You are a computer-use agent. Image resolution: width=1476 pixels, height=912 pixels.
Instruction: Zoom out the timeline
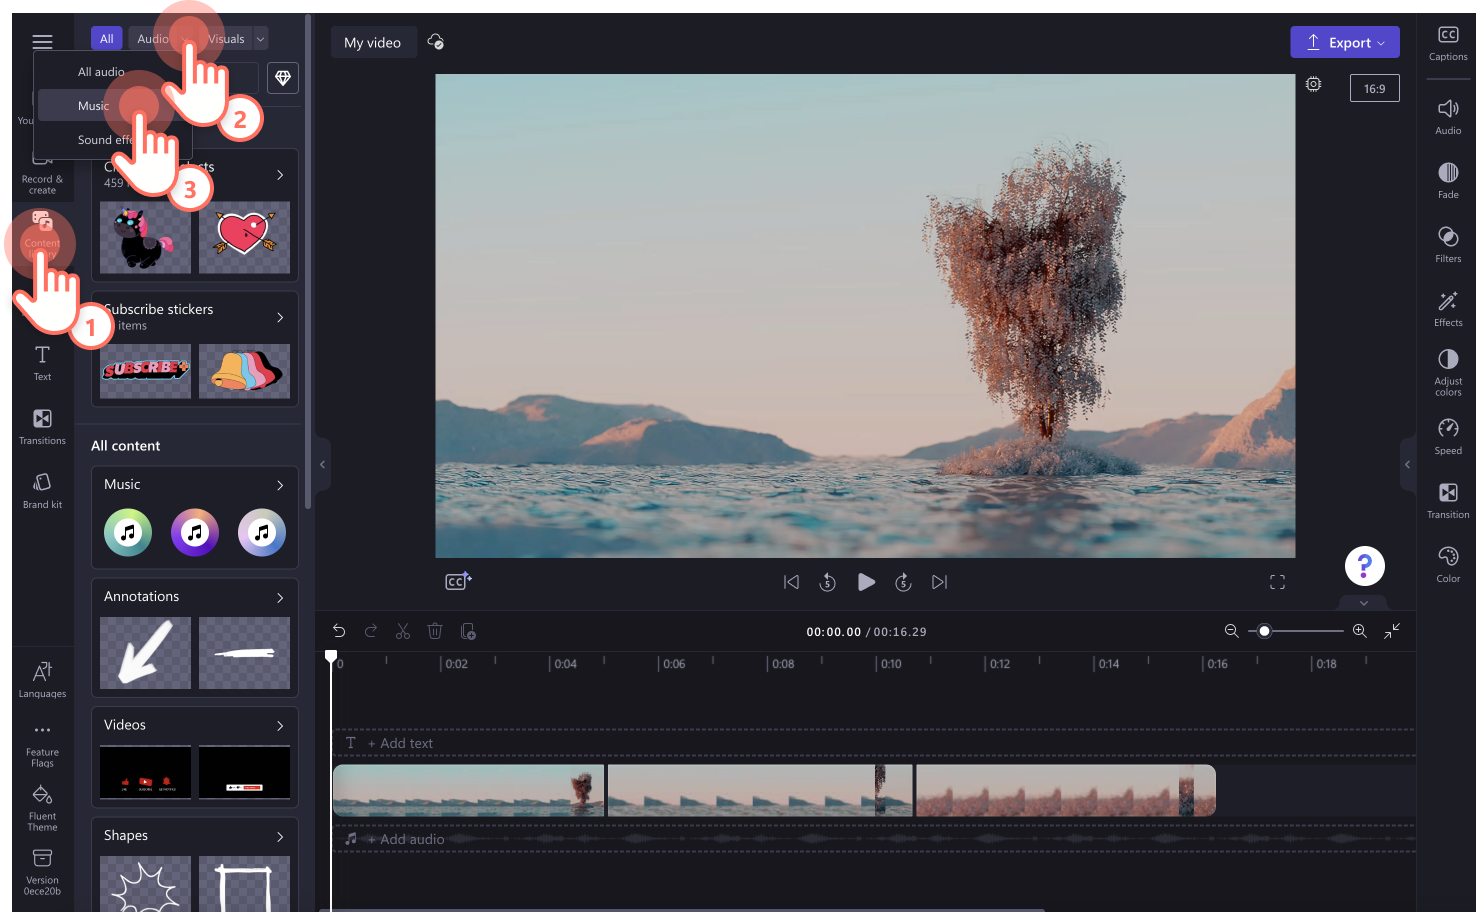(1232, 631)
